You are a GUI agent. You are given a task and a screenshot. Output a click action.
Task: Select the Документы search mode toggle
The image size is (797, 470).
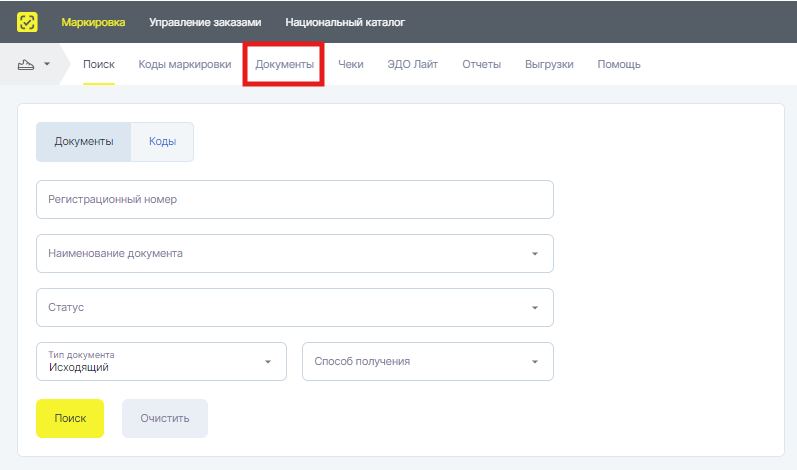pyautogui.click(x=84, y=142)
